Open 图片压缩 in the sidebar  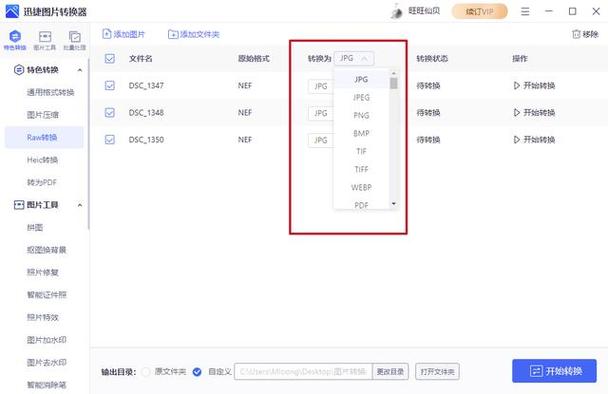point(43,115)
